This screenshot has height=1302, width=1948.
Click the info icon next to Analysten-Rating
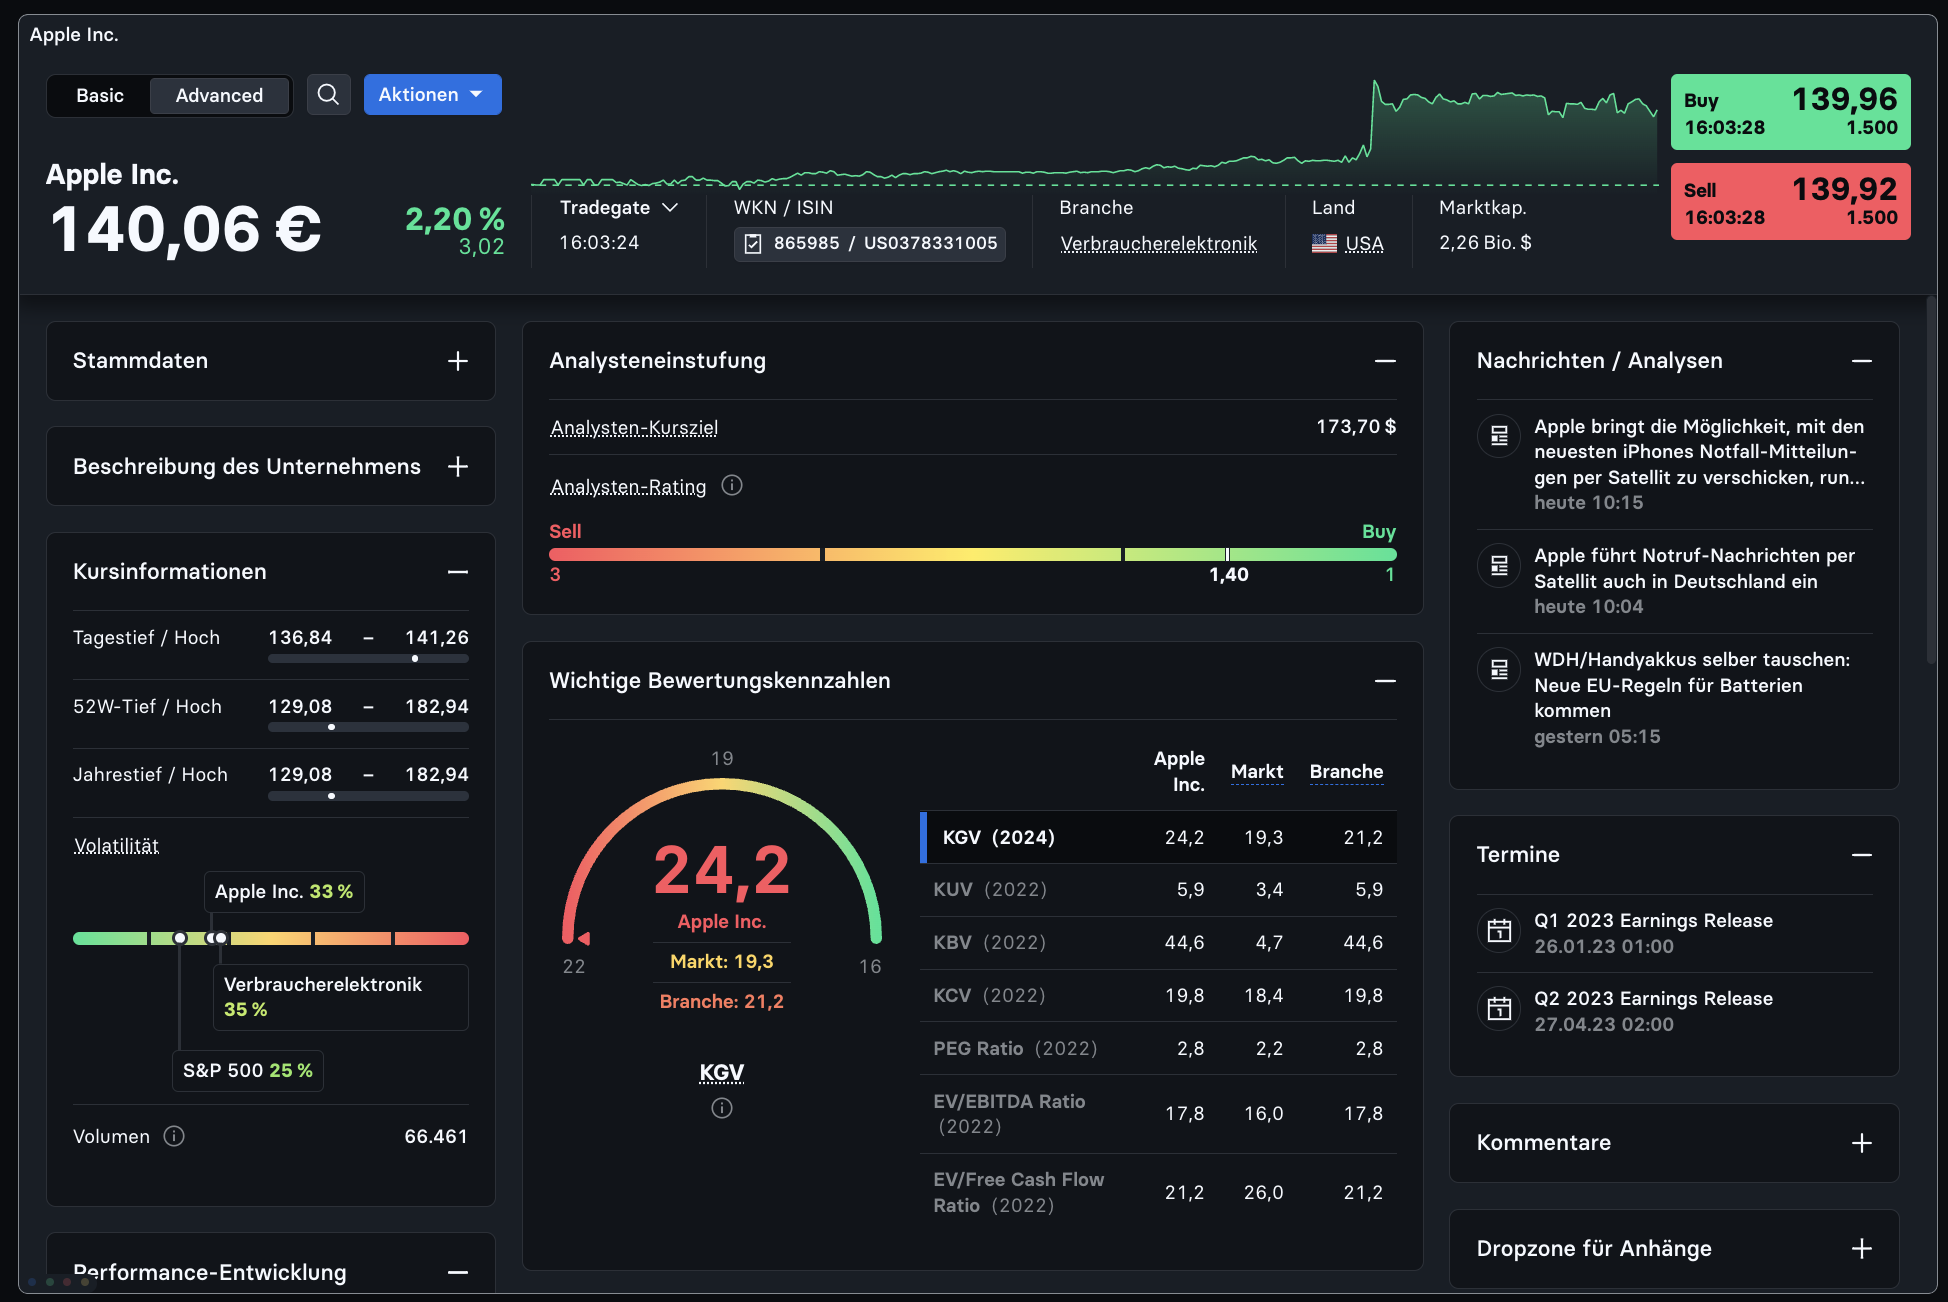pyautogui.click(x=732, y=486)
